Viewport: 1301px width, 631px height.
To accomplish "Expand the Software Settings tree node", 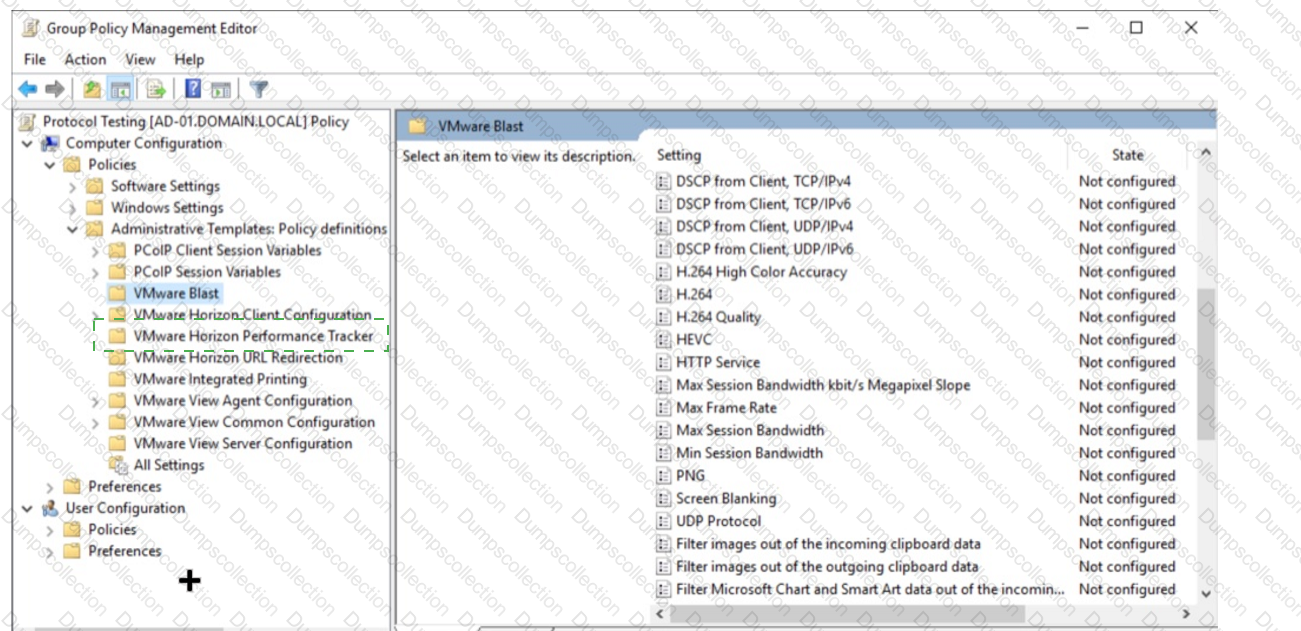I will coord(72,186).
